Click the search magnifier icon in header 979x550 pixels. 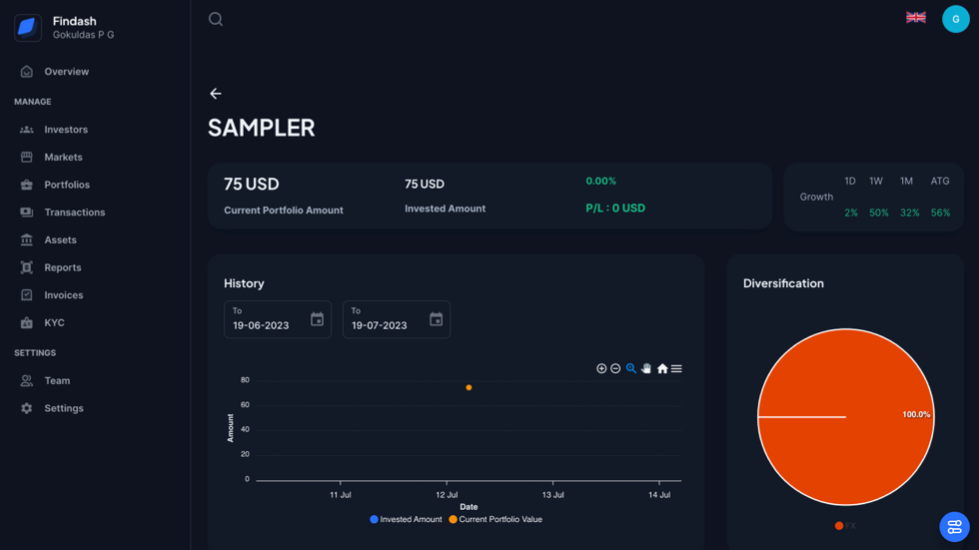[x=215, y=19]
